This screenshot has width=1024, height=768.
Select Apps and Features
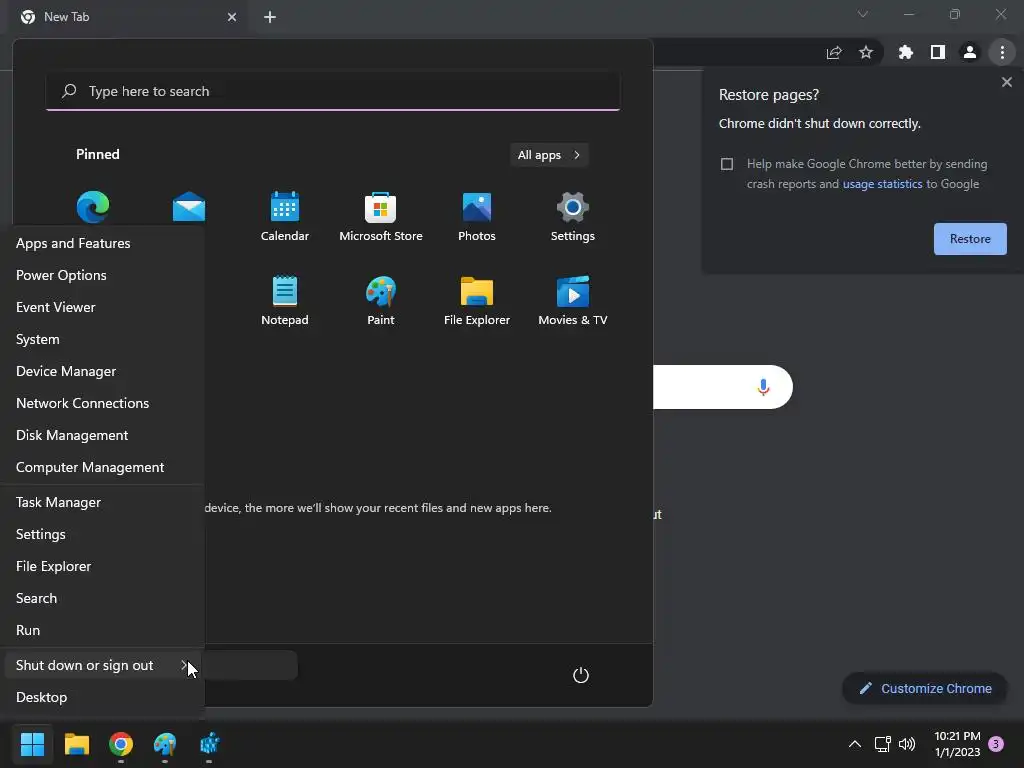pos(103,244)
